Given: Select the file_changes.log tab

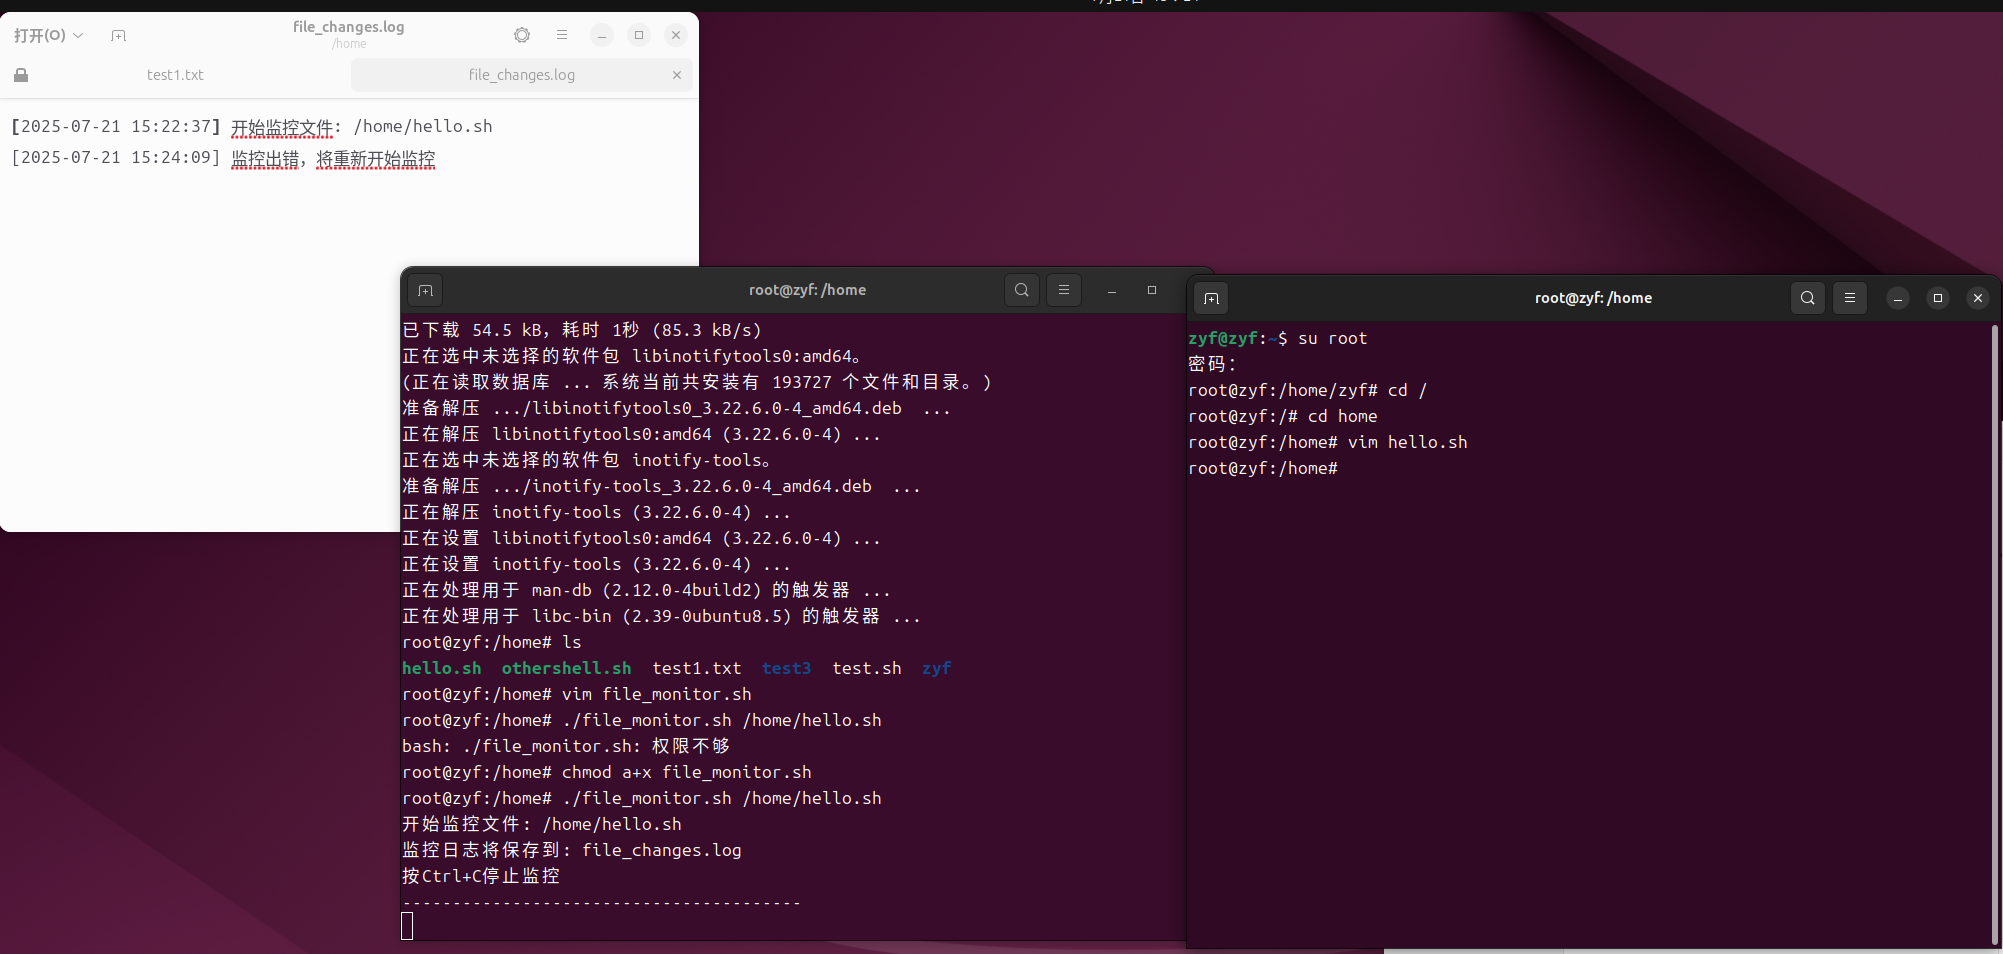Looking at the screenshot, I should click(x=521, y=75).
